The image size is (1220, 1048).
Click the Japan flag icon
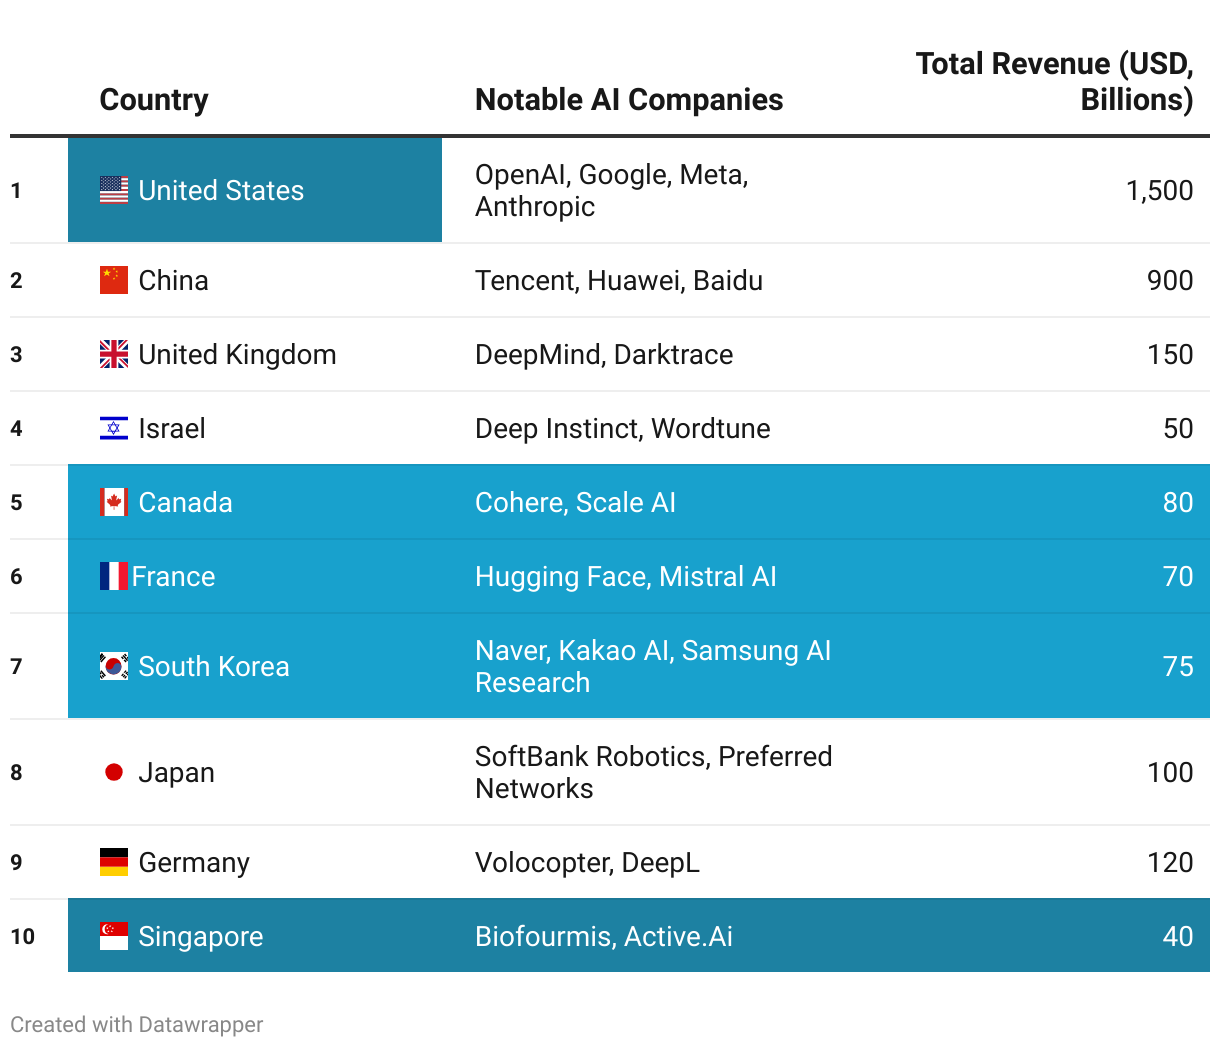(x=114, y=772)
